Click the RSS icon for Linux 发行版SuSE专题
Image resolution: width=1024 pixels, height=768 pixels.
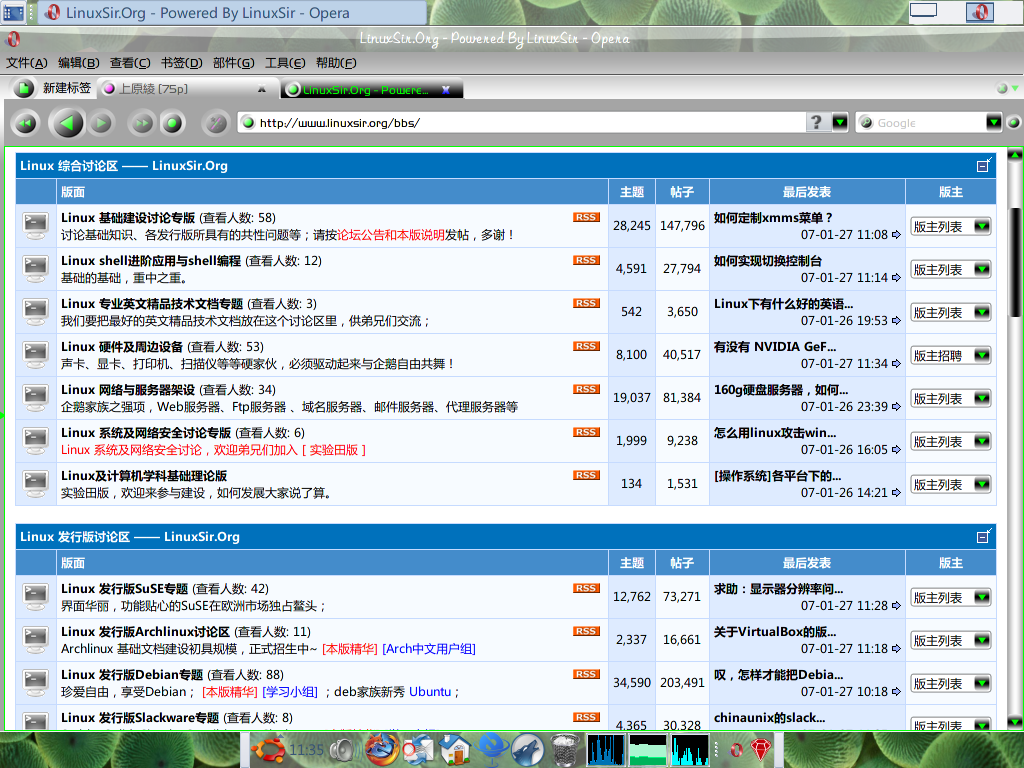586,588
